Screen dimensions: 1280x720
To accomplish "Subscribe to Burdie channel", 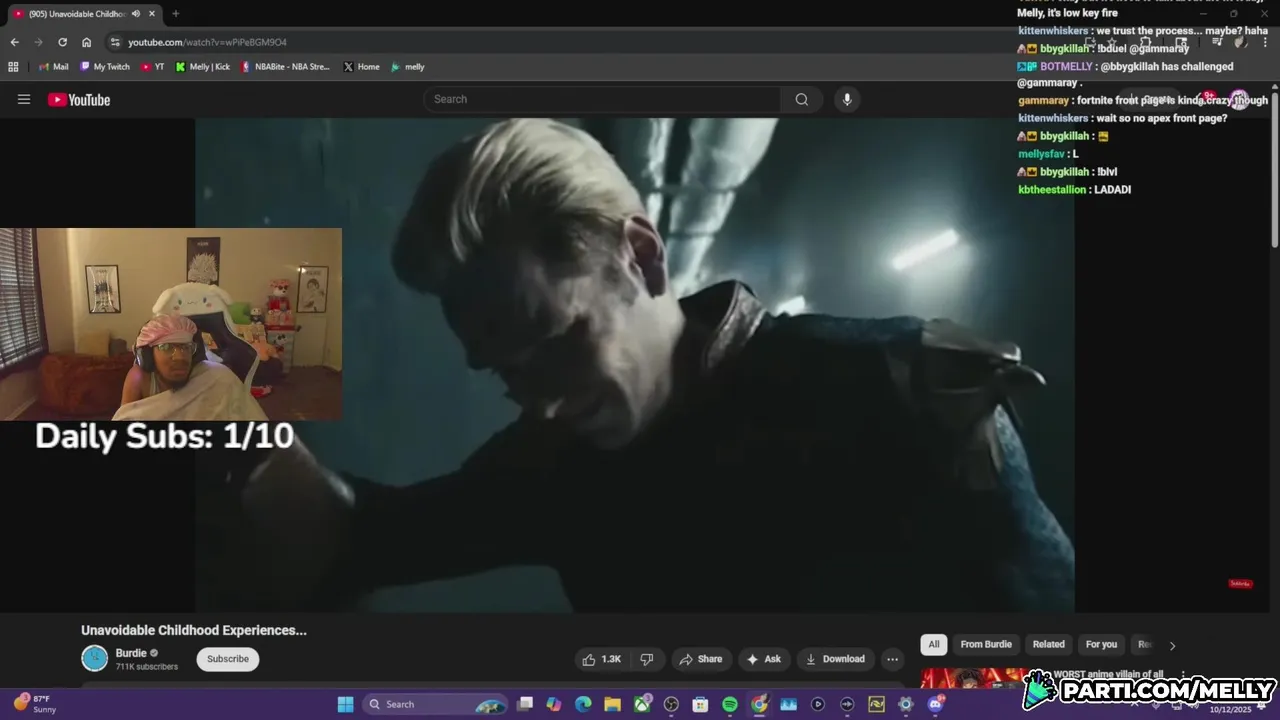I will pyautogui.click(x=228, y=659).
